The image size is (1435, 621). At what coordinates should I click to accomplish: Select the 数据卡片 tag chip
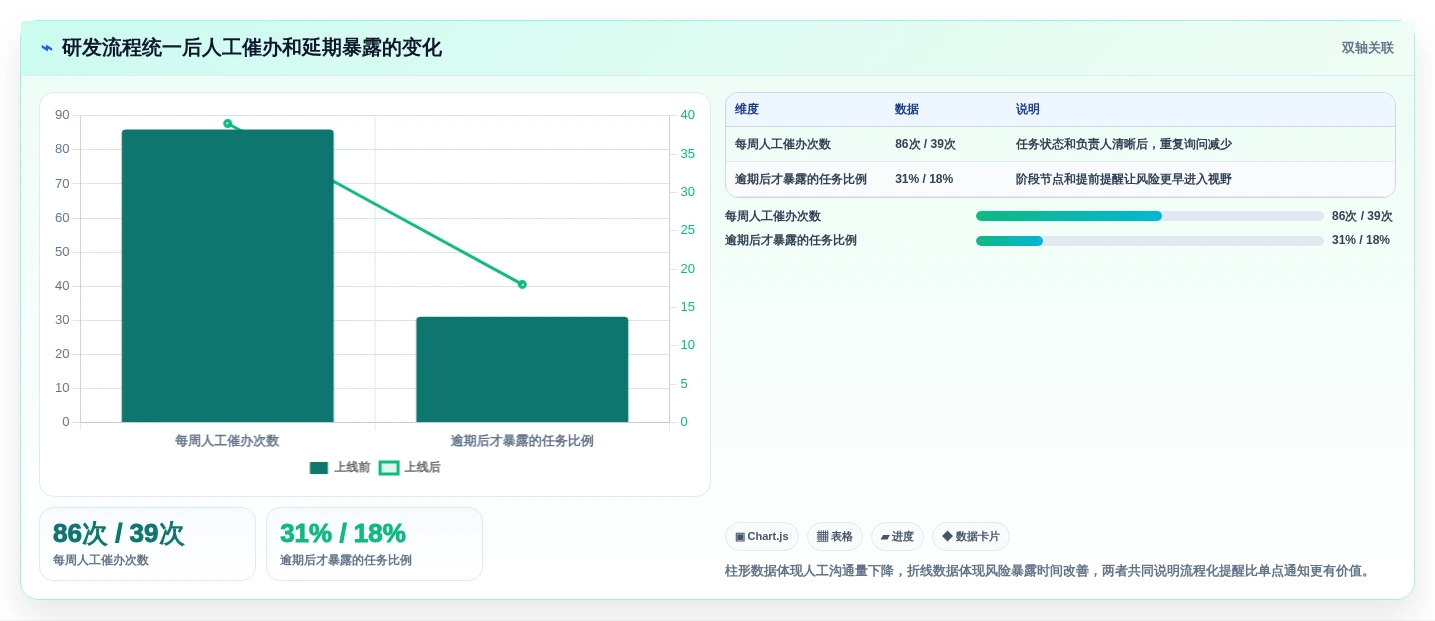pyautogui.click(x=971, y=537)
